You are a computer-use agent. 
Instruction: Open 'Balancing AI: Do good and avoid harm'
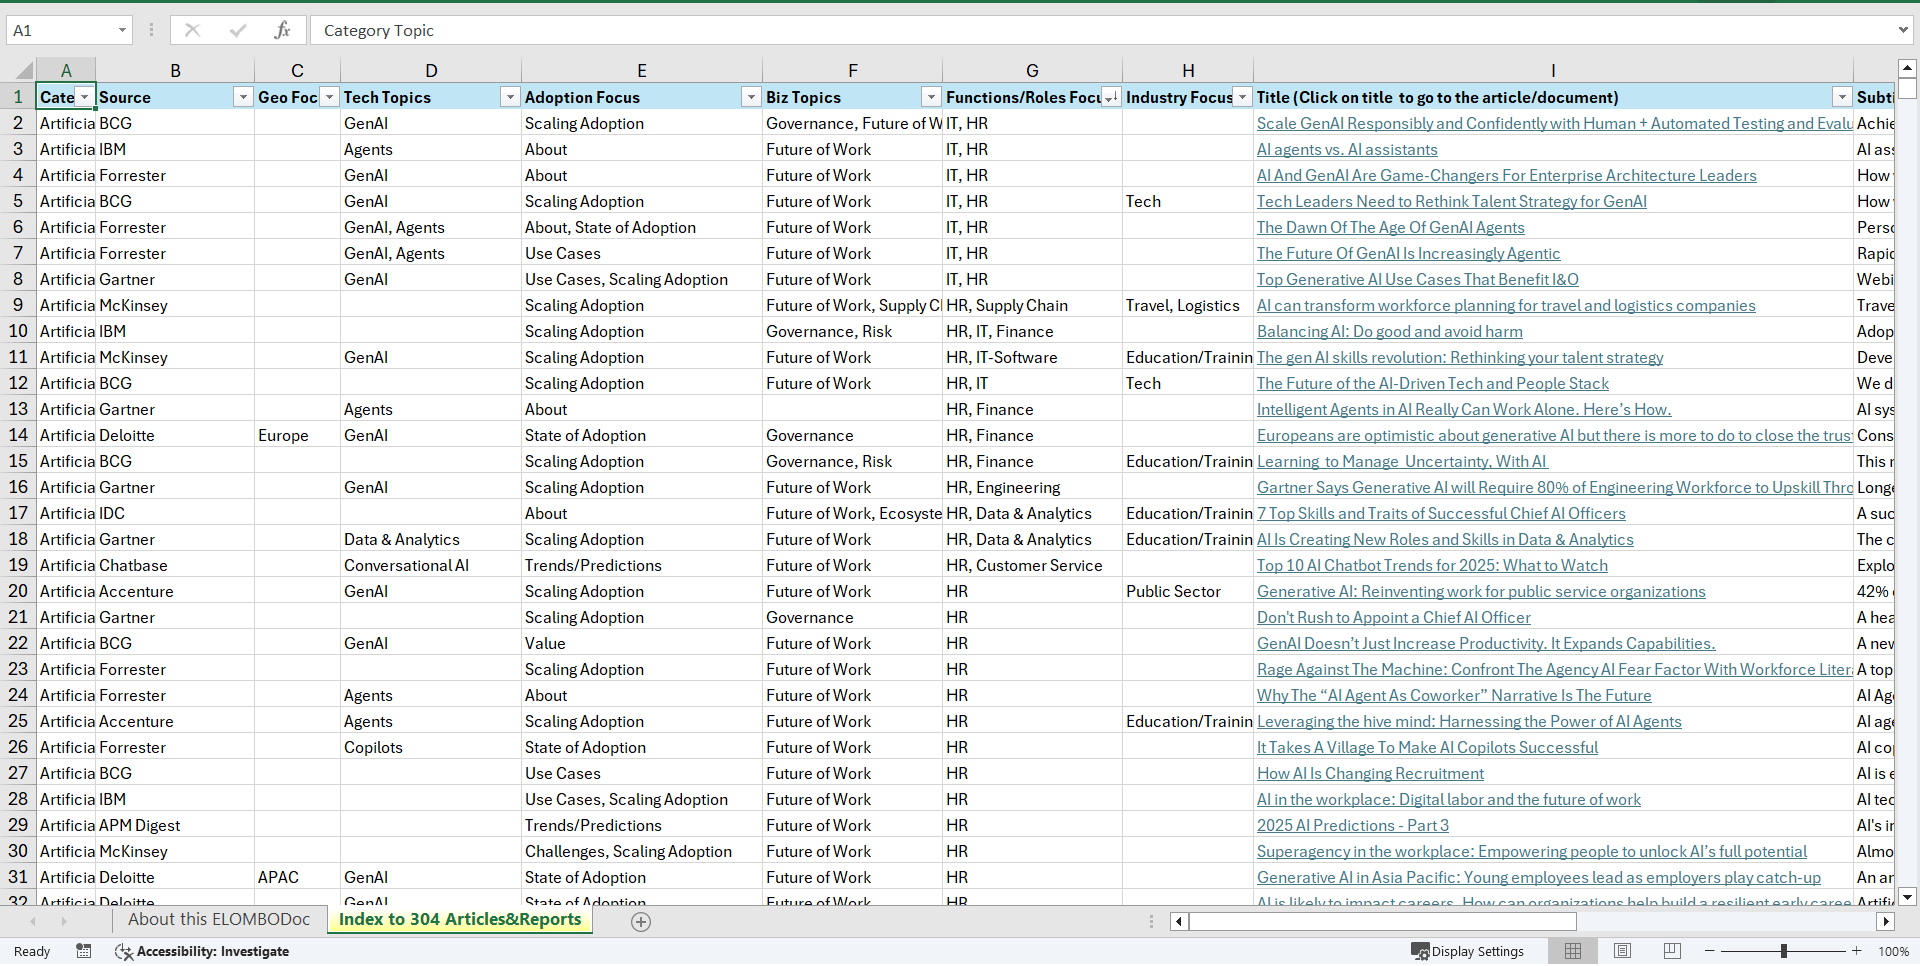pyautogui.click(x=1389, y=332)
